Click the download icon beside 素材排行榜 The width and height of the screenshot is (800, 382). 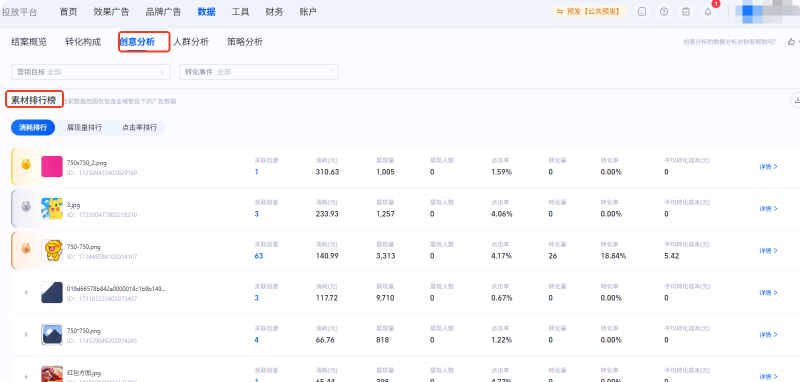[795, 100]
